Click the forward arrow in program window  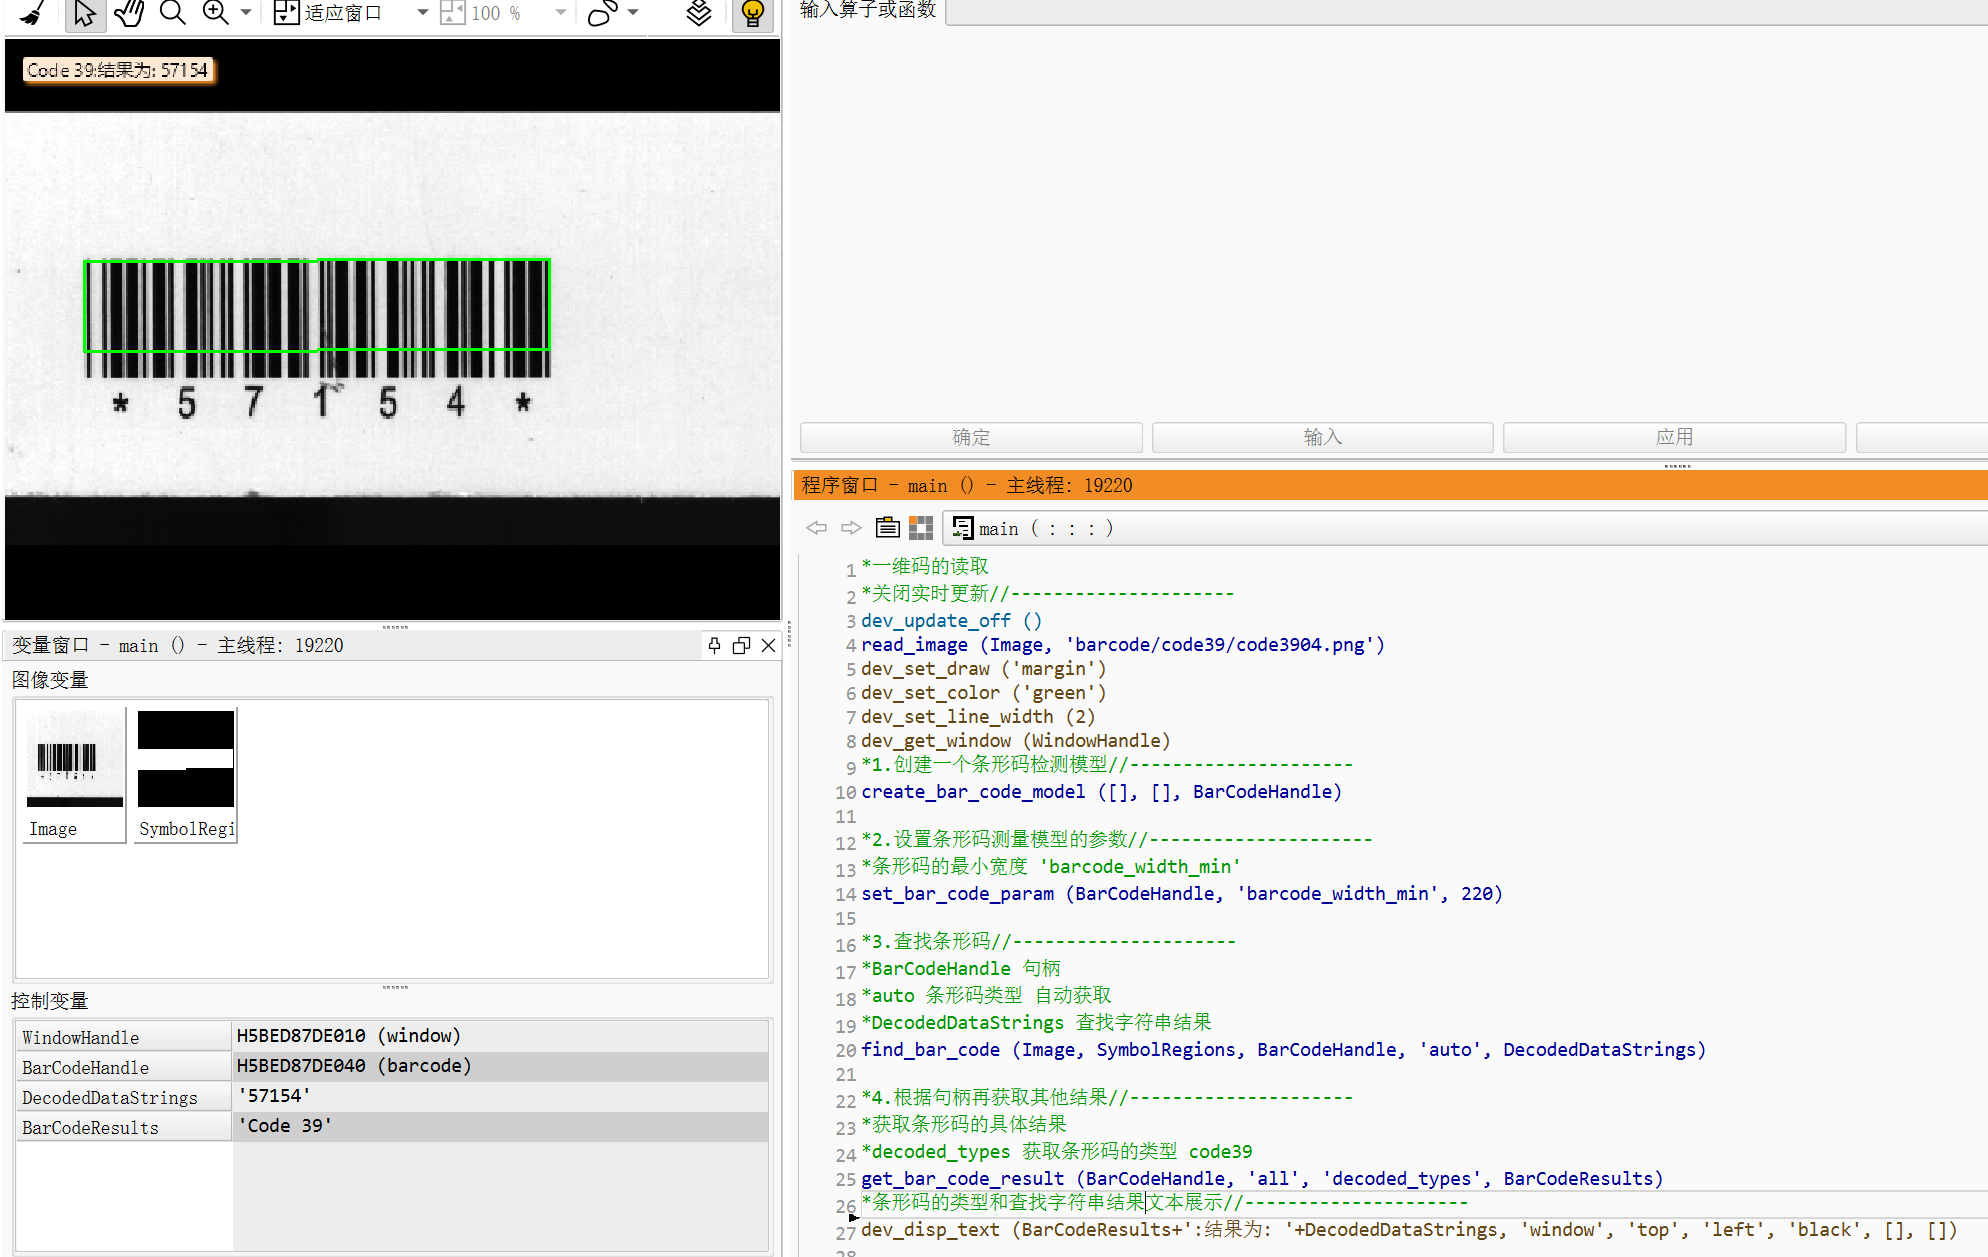click(851, 528)
